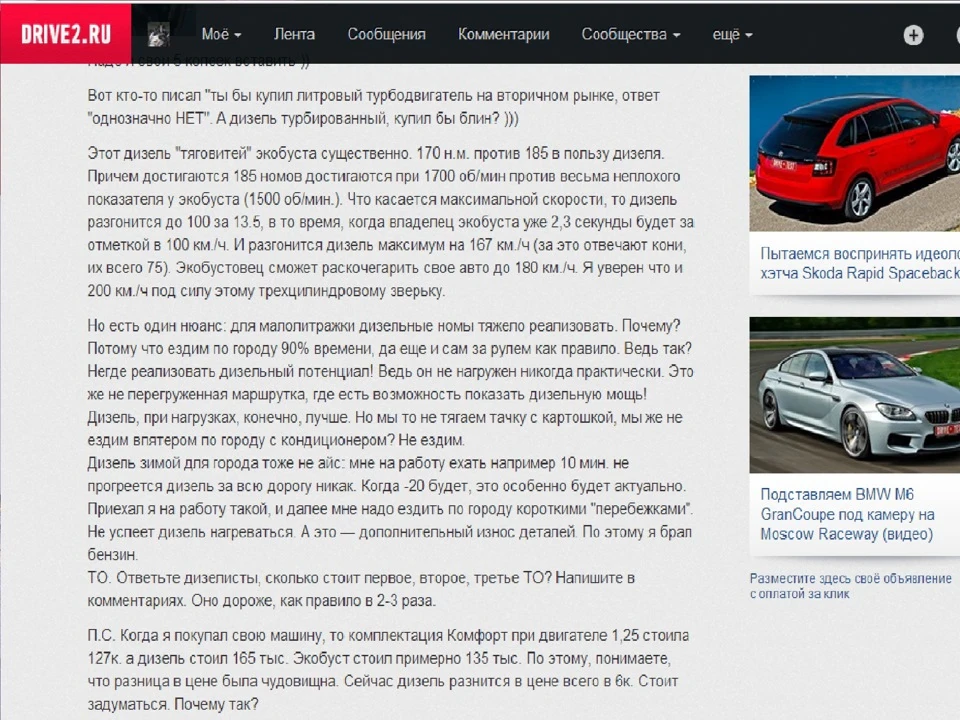Expand the ещё dropdown menu
Image resolution: width=960 pixels, height=720 pixels.
(x=732, y=34)
